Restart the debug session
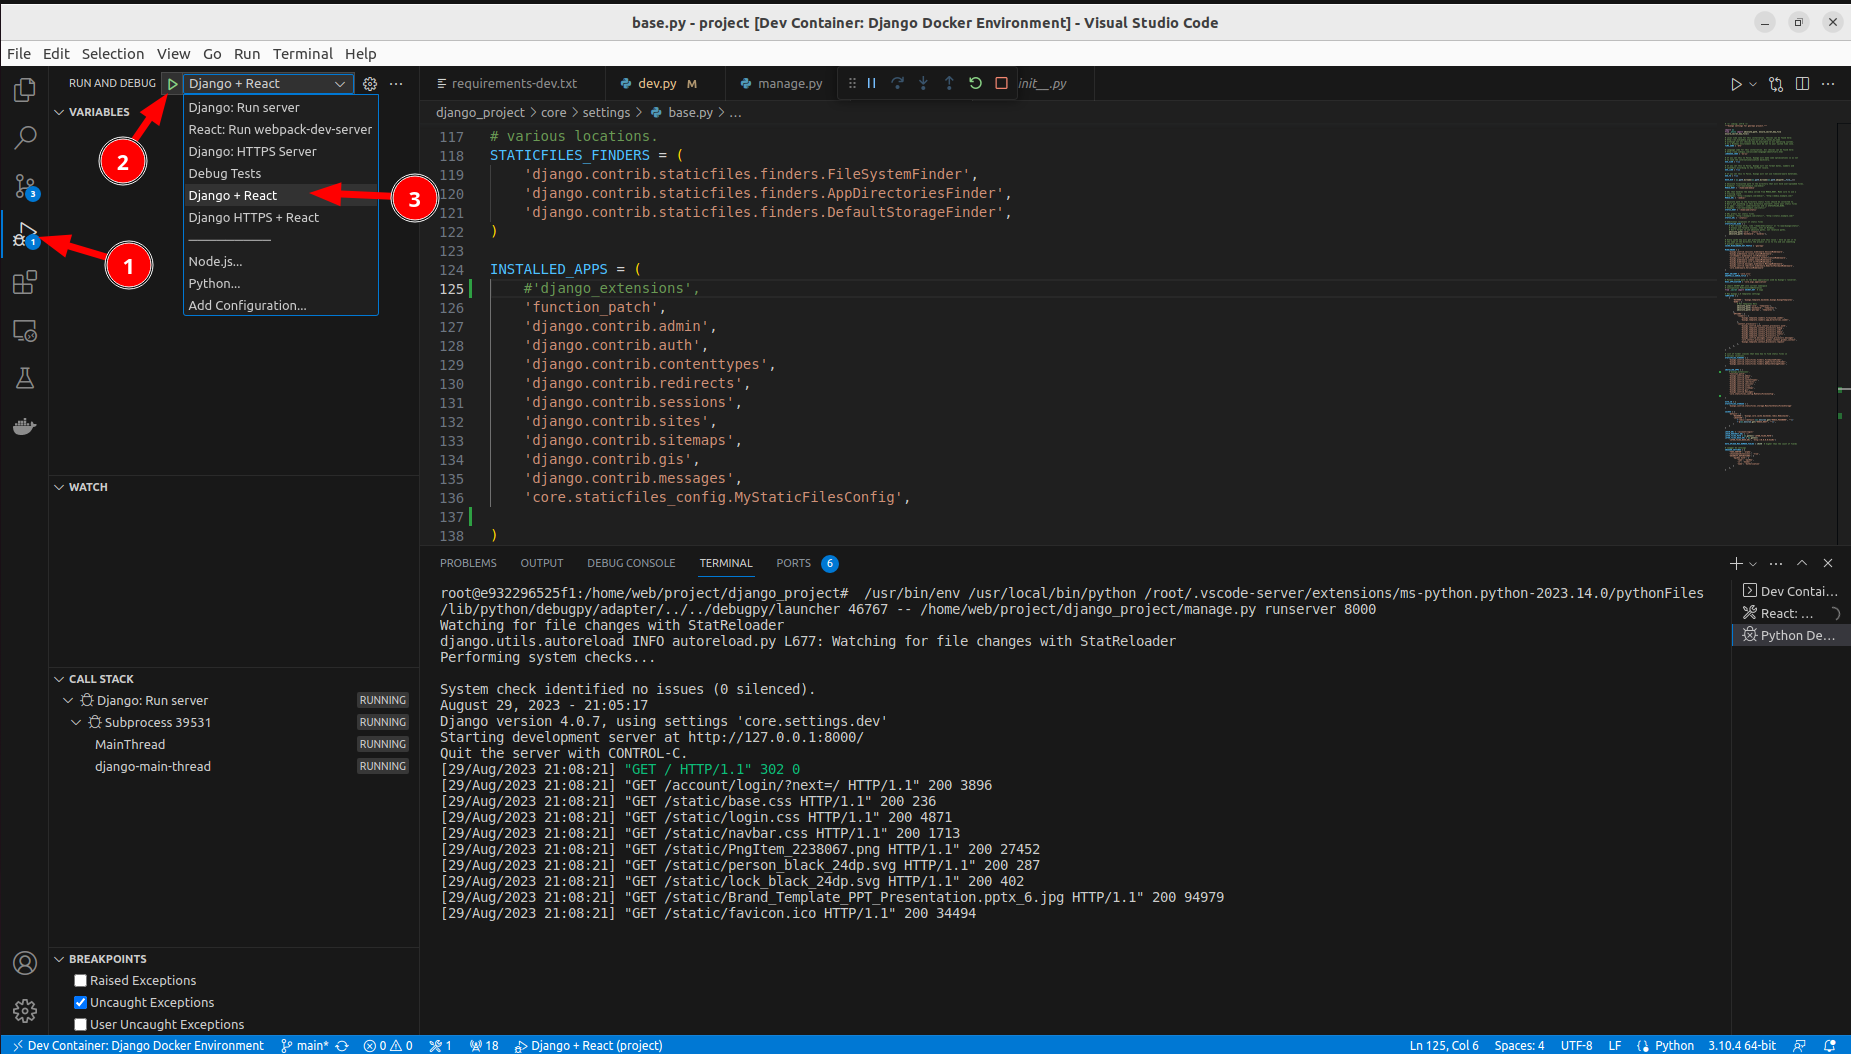 coord(975,83)
